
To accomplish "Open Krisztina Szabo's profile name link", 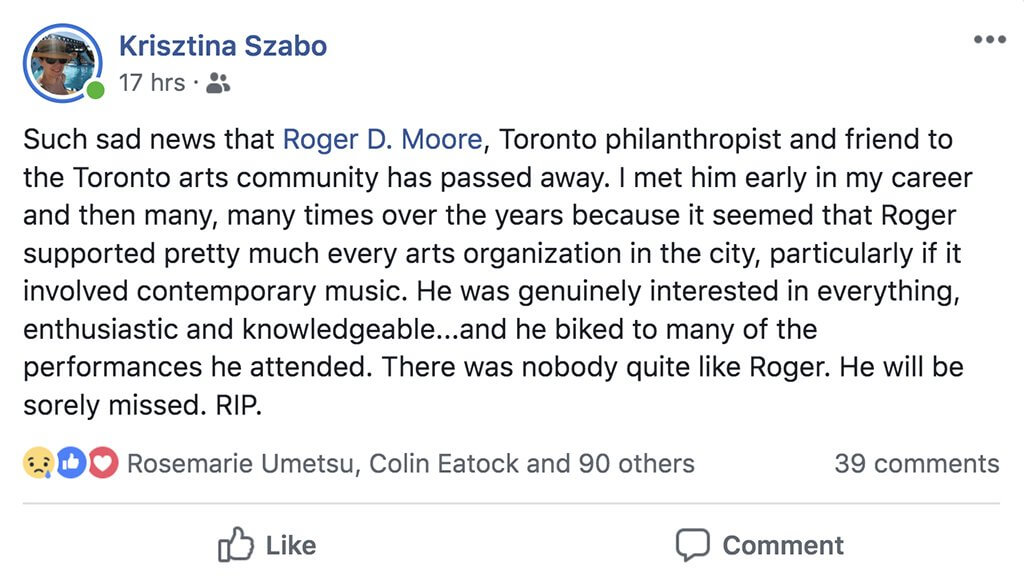I will pyautogui.click(x=222, y=46).
